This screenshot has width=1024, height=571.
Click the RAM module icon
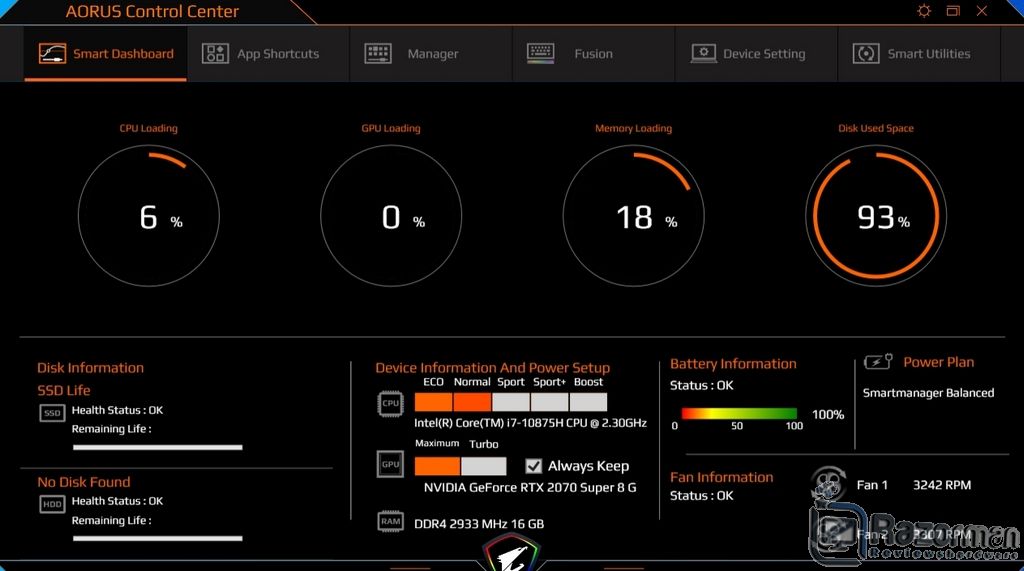[x=391, y=521]
